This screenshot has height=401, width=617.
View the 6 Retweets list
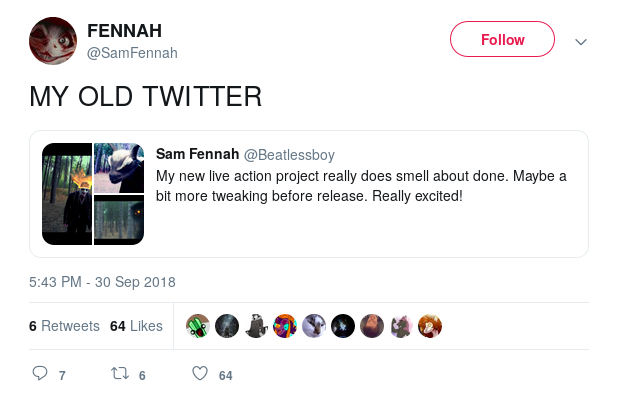click(x=64, y=326)
